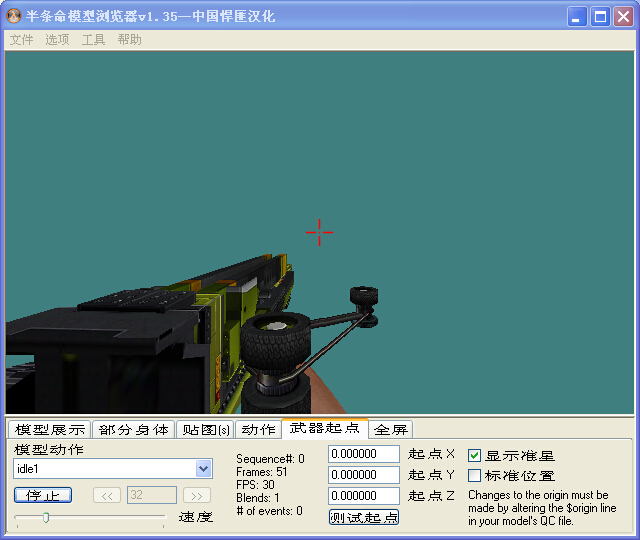The height and width of the screenshot is (540, 640).
Task: Switch to the 贴图[s] tab
Action: coord(206,429)
